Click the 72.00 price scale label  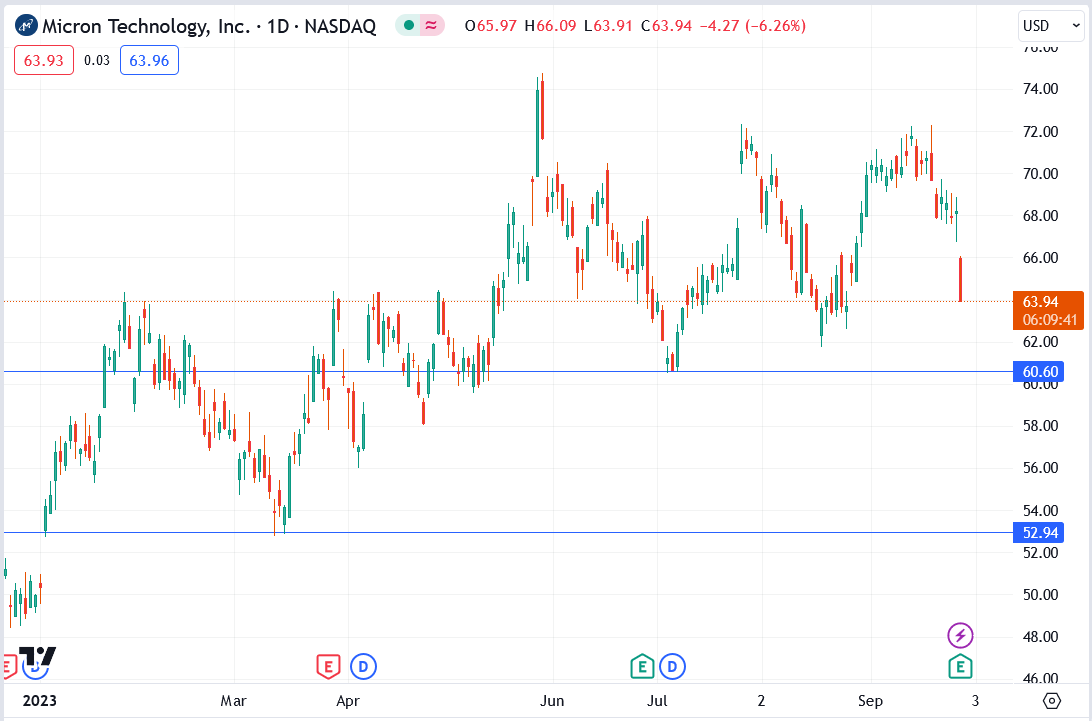pos(1040,132)
